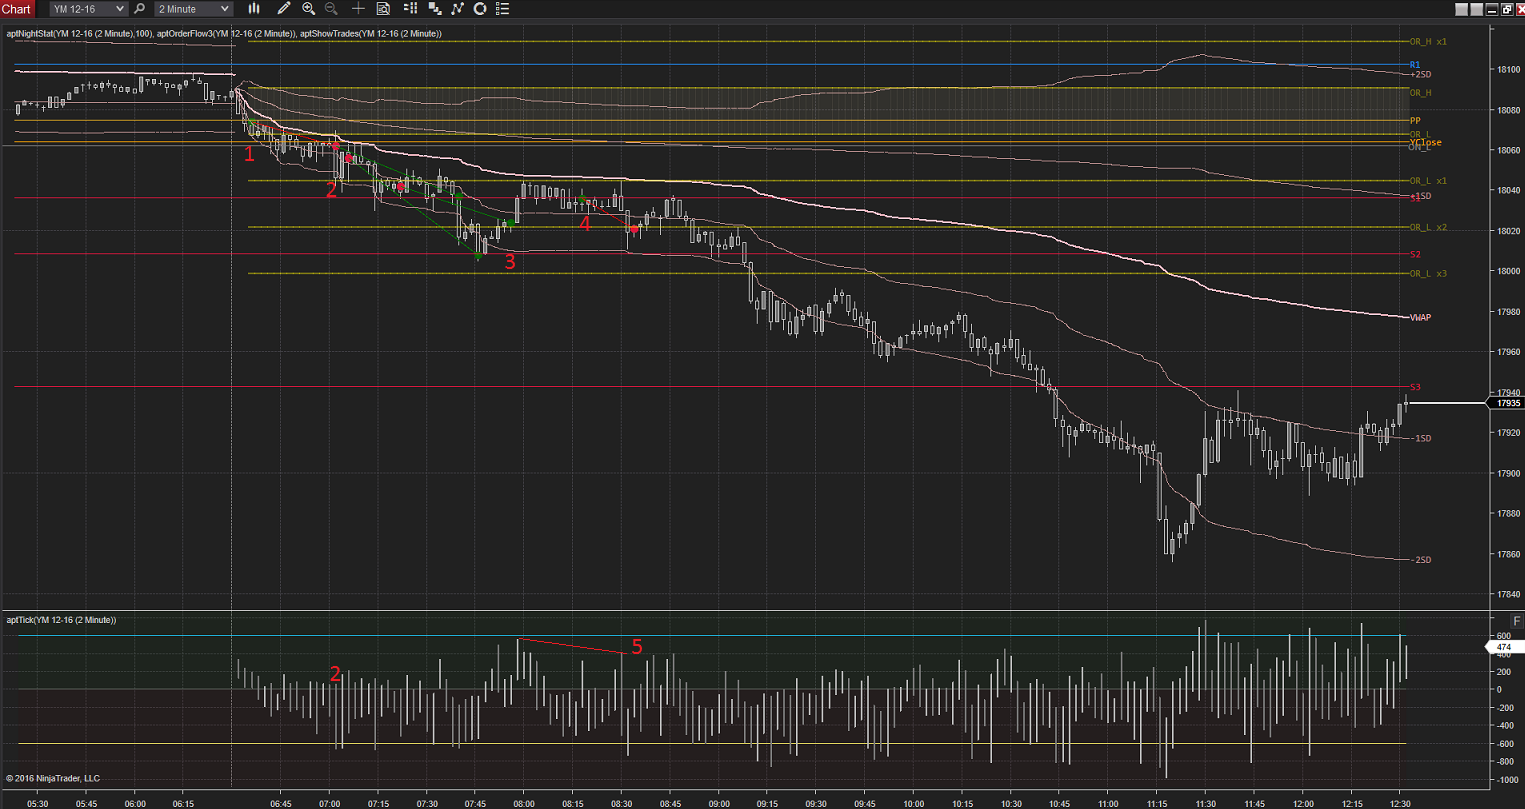This screenshot has height=809, width=1525.
Task: Select the aptTick panel label
Action: point(61,620)
